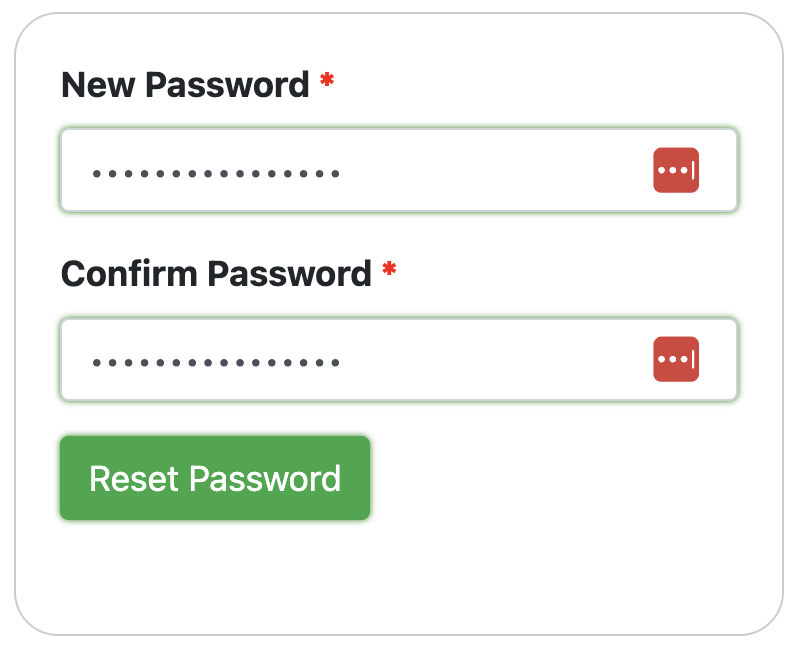Click before the first dot in Confirm Password
This screenshot has width=800, height=648.
(x=87, y=361)
